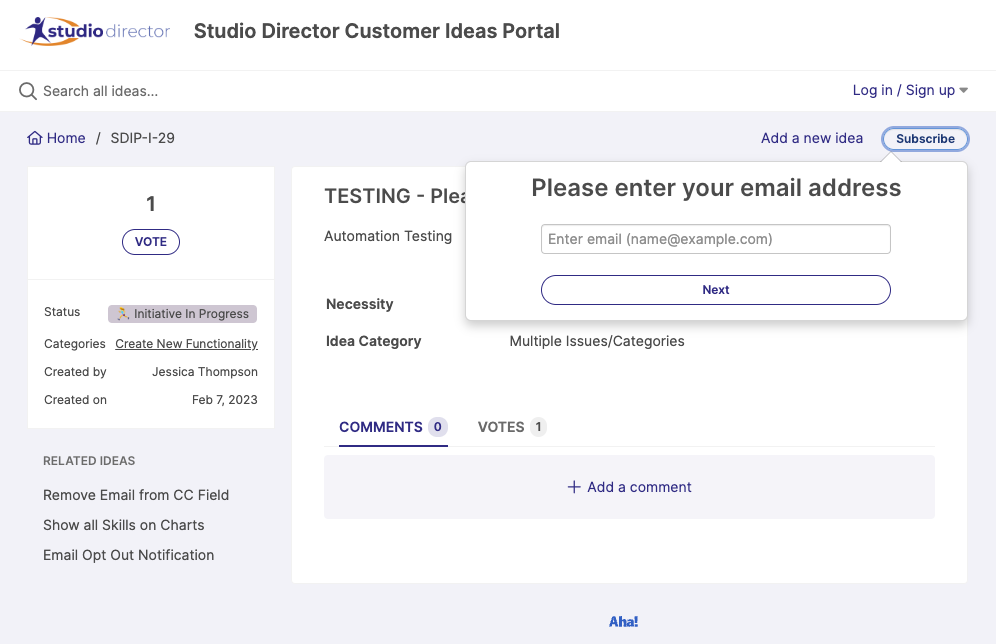Click the plus icon next to Add a comment

coord(573,487)
